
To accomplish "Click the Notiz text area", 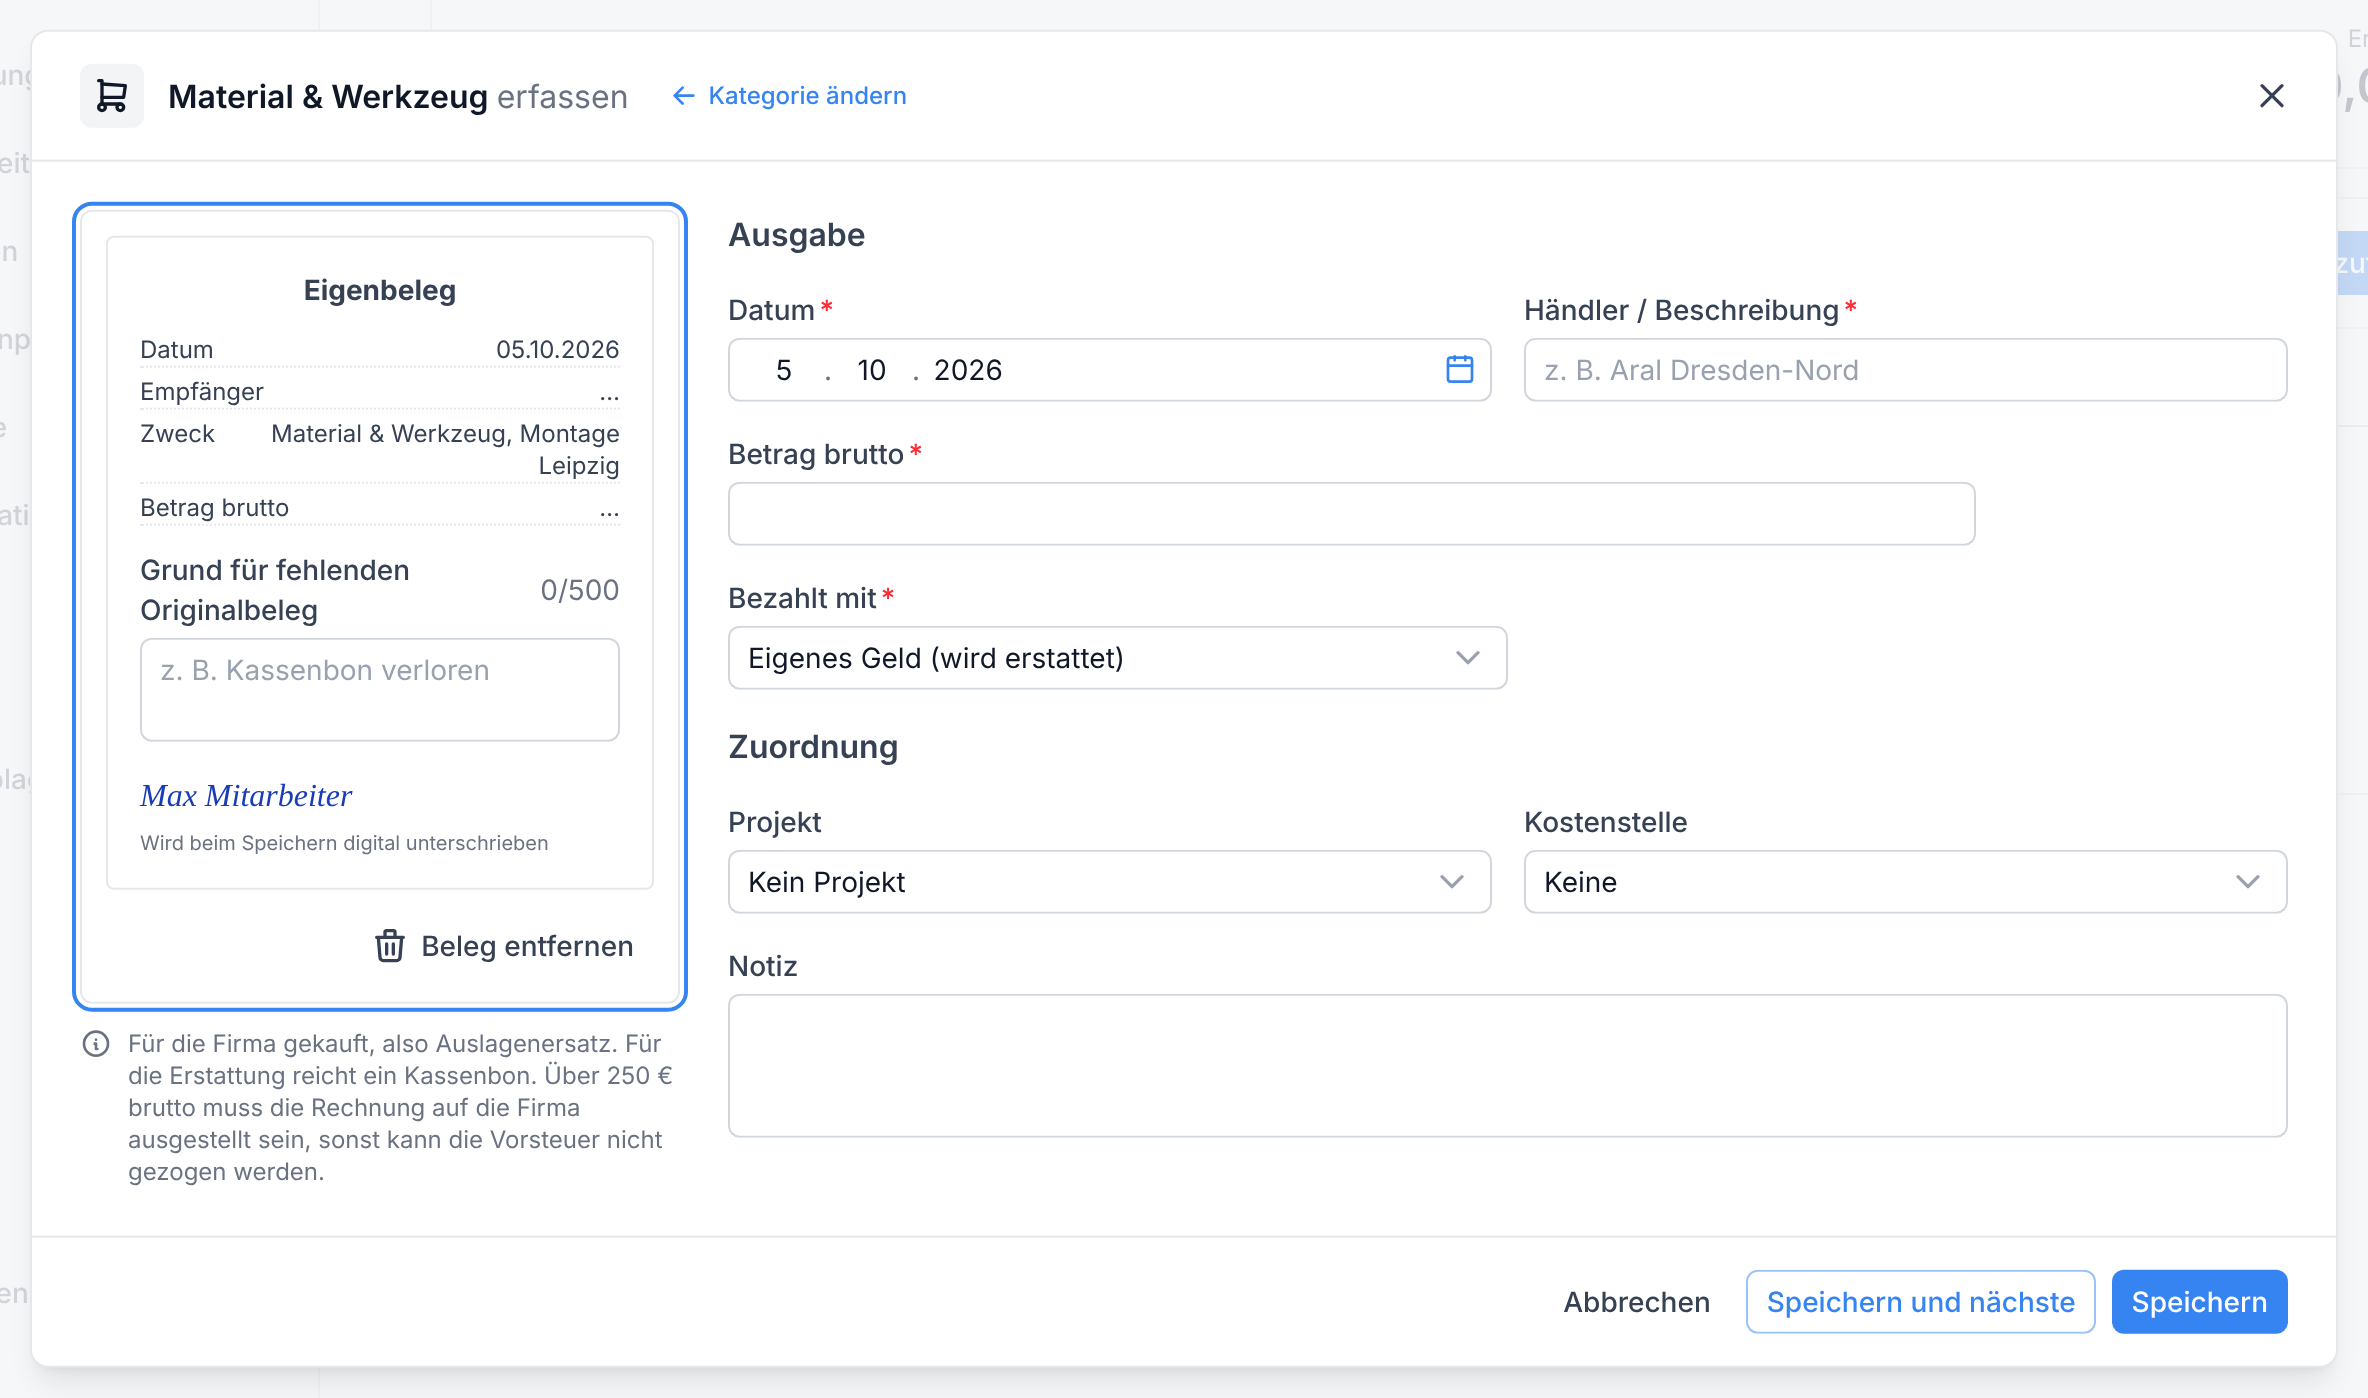I will coord(1507,1066).
